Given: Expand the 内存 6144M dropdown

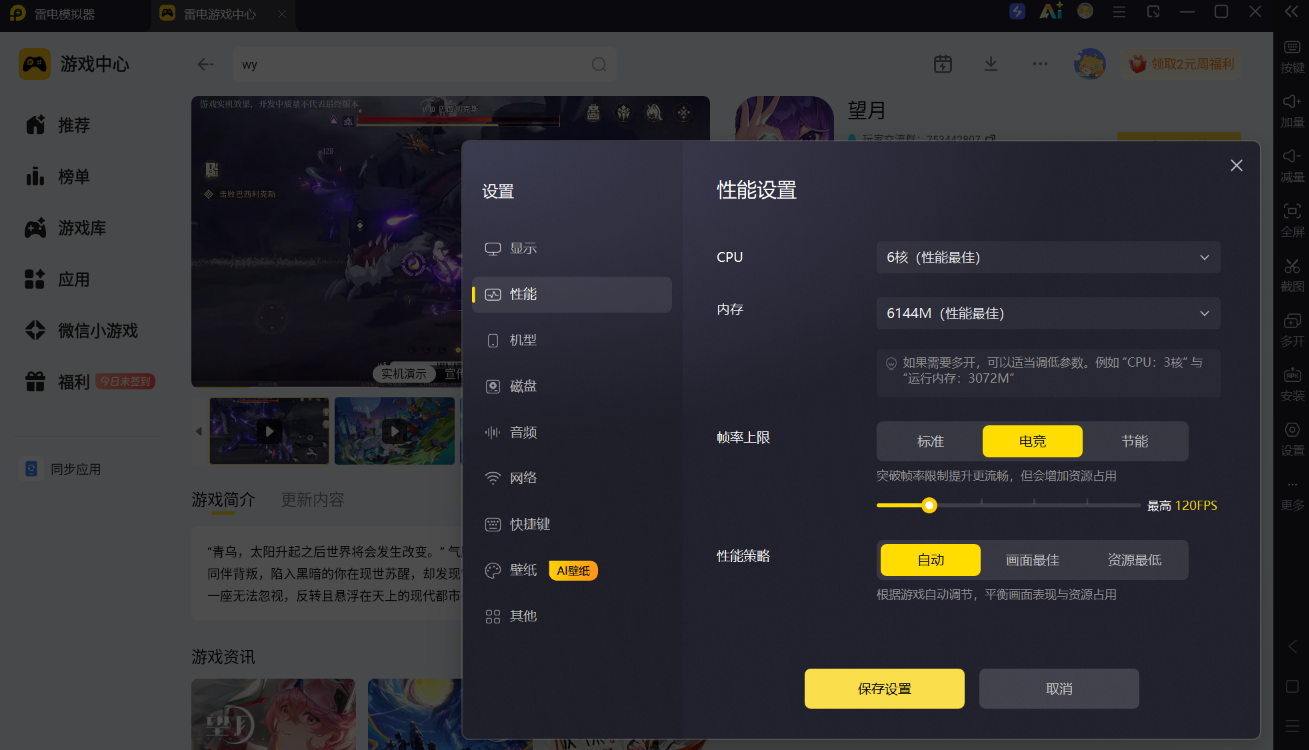Looking at the screenshot, I should click(x=1049, y=313).
